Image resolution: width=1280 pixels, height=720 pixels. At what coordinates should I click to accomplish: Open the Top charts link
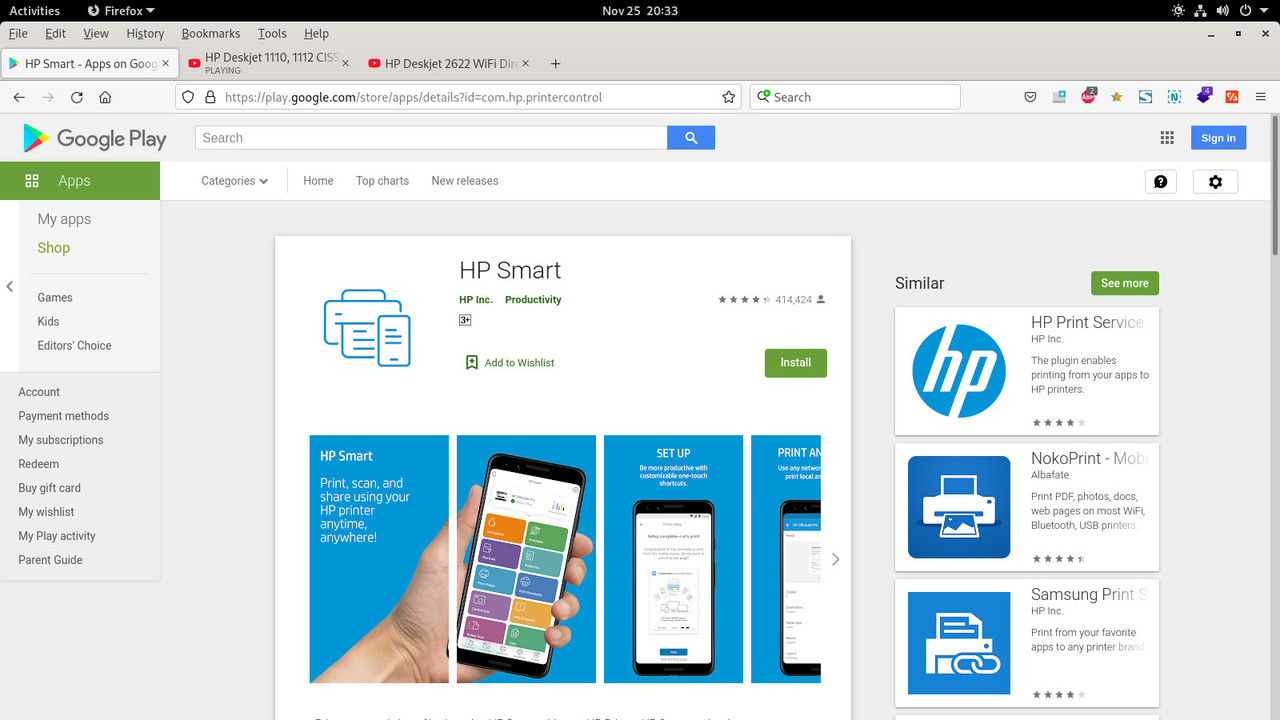pyautogui.click(x=382, y=181)
